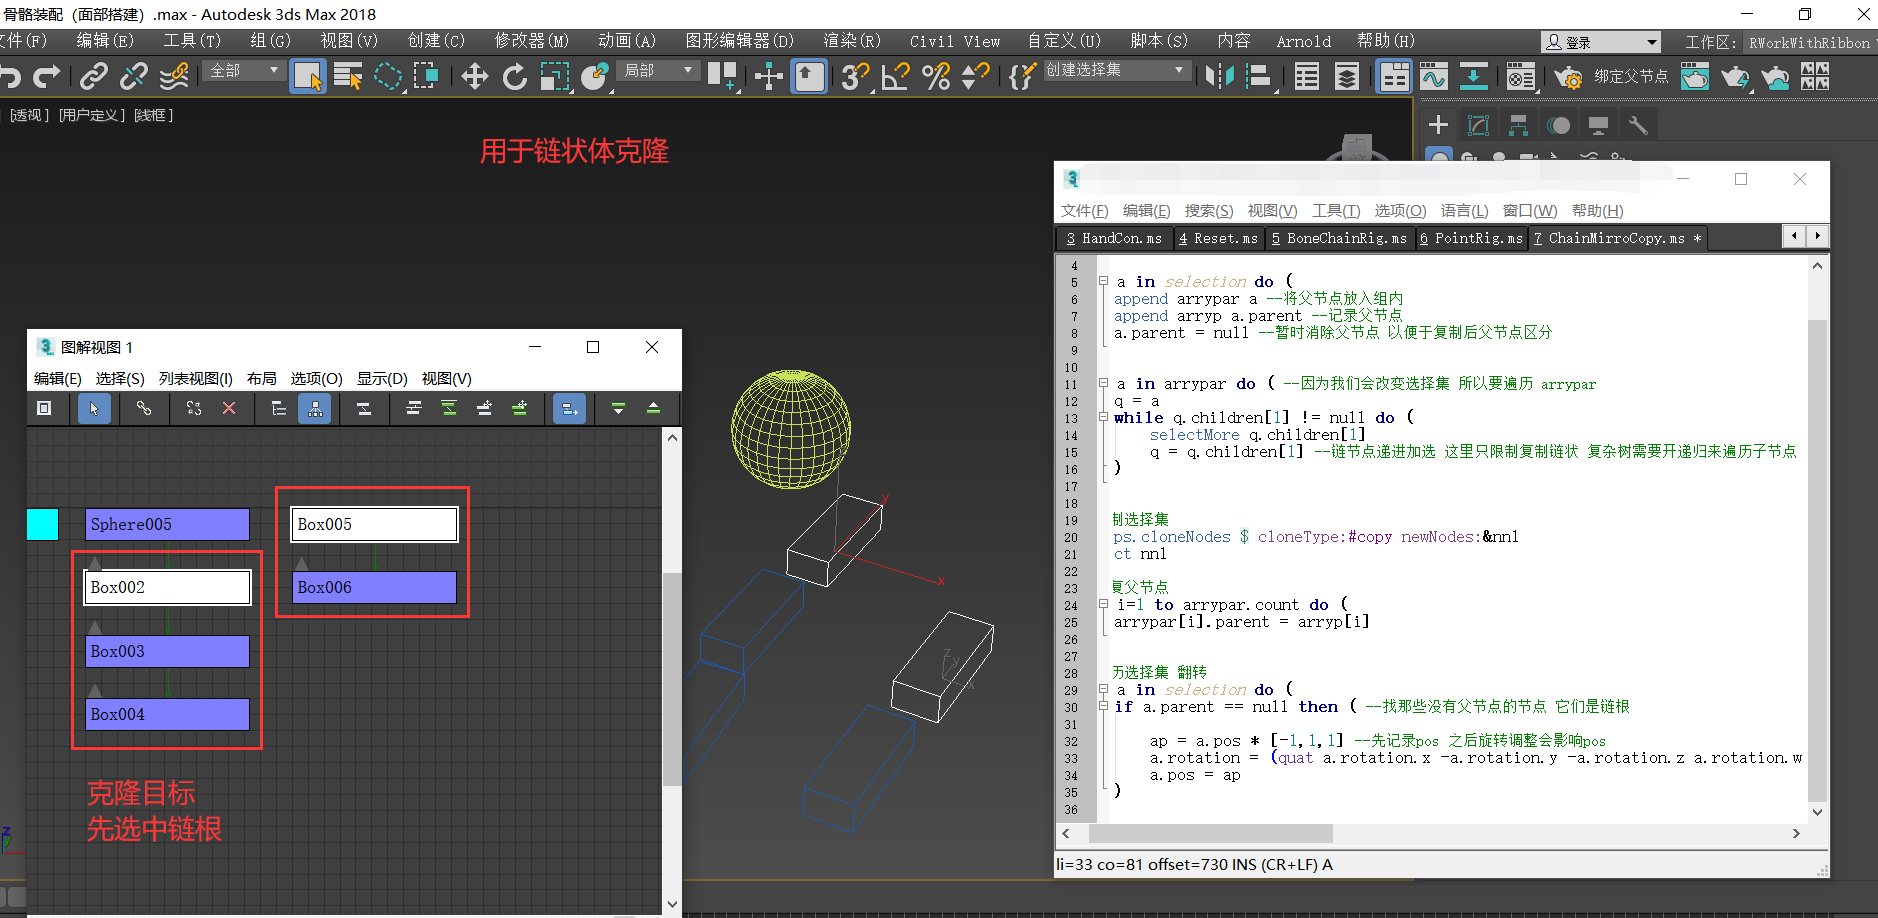Open the Utilities wrench tab in command panel

click(x=1637, y=125)
